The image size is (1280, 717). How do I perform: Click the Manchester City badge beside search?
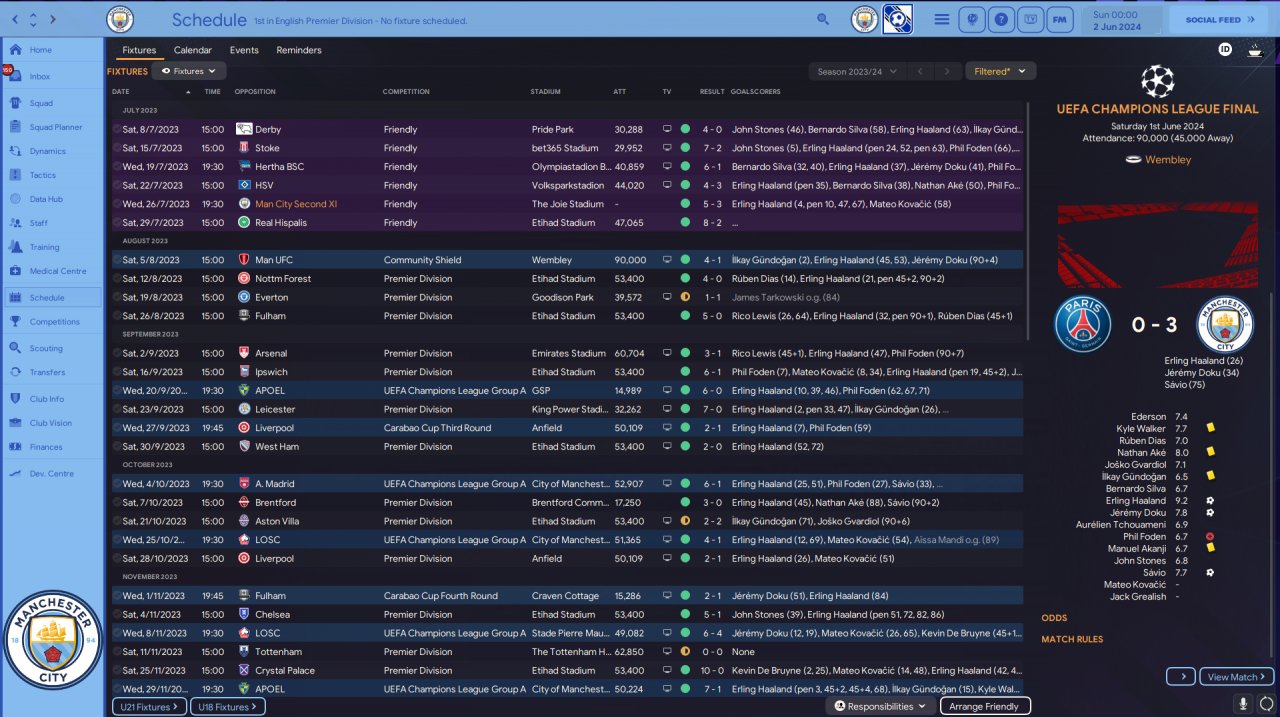click(x=864, y=19)
